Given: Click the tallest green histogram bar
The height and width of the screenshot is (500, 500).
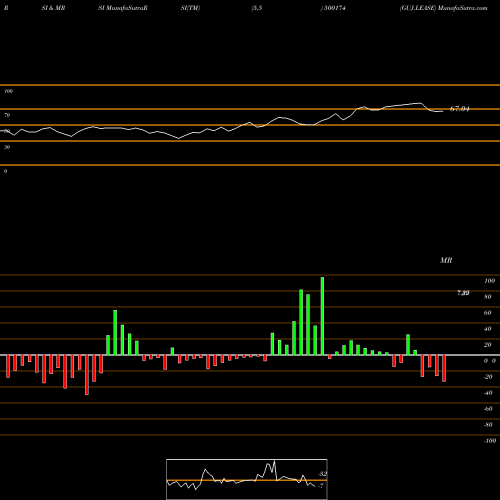Looking at the screenshot, I should pyautogui.click(x=322, y=316).
